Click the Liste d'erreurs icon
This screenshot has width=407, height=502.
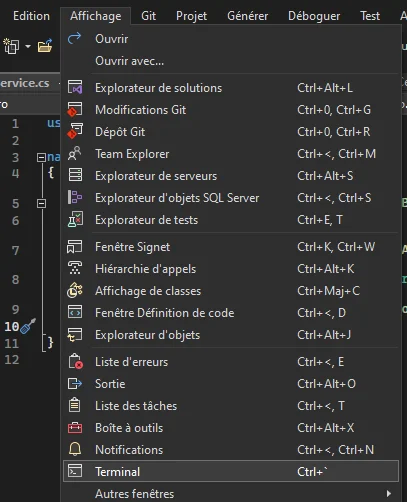pos(75,361)
